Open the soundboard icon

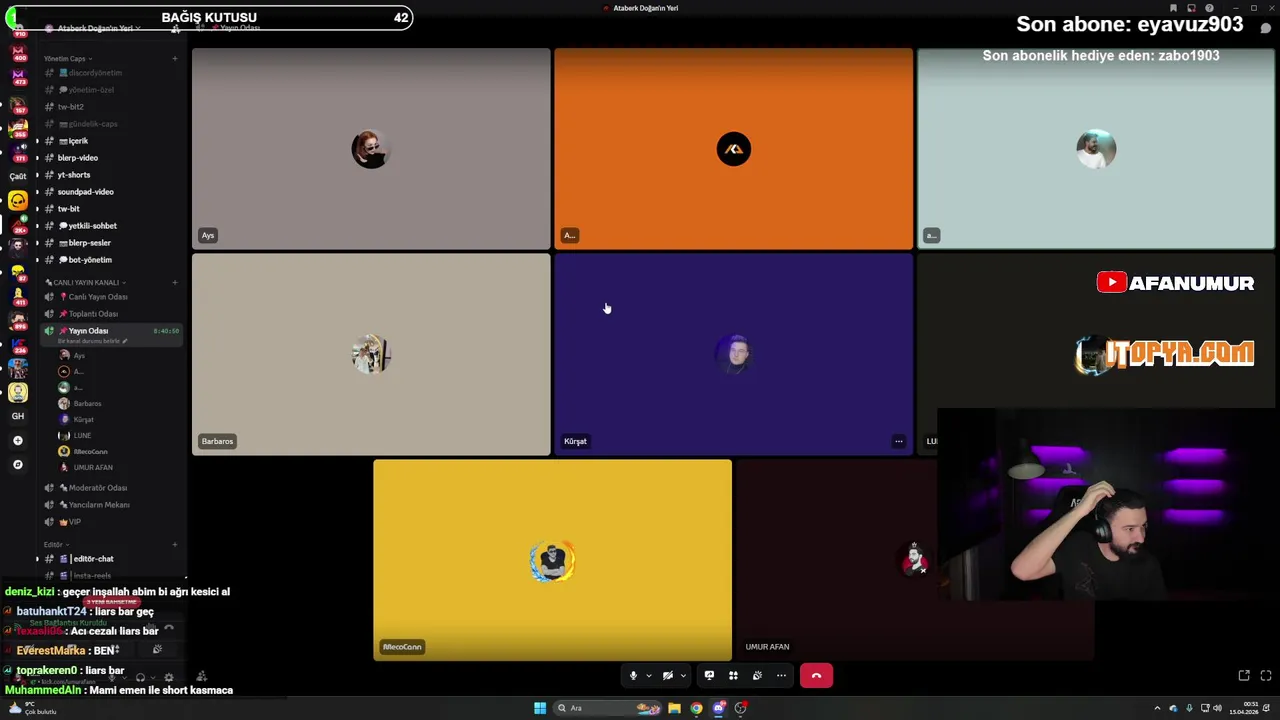(x=757, y=676)
